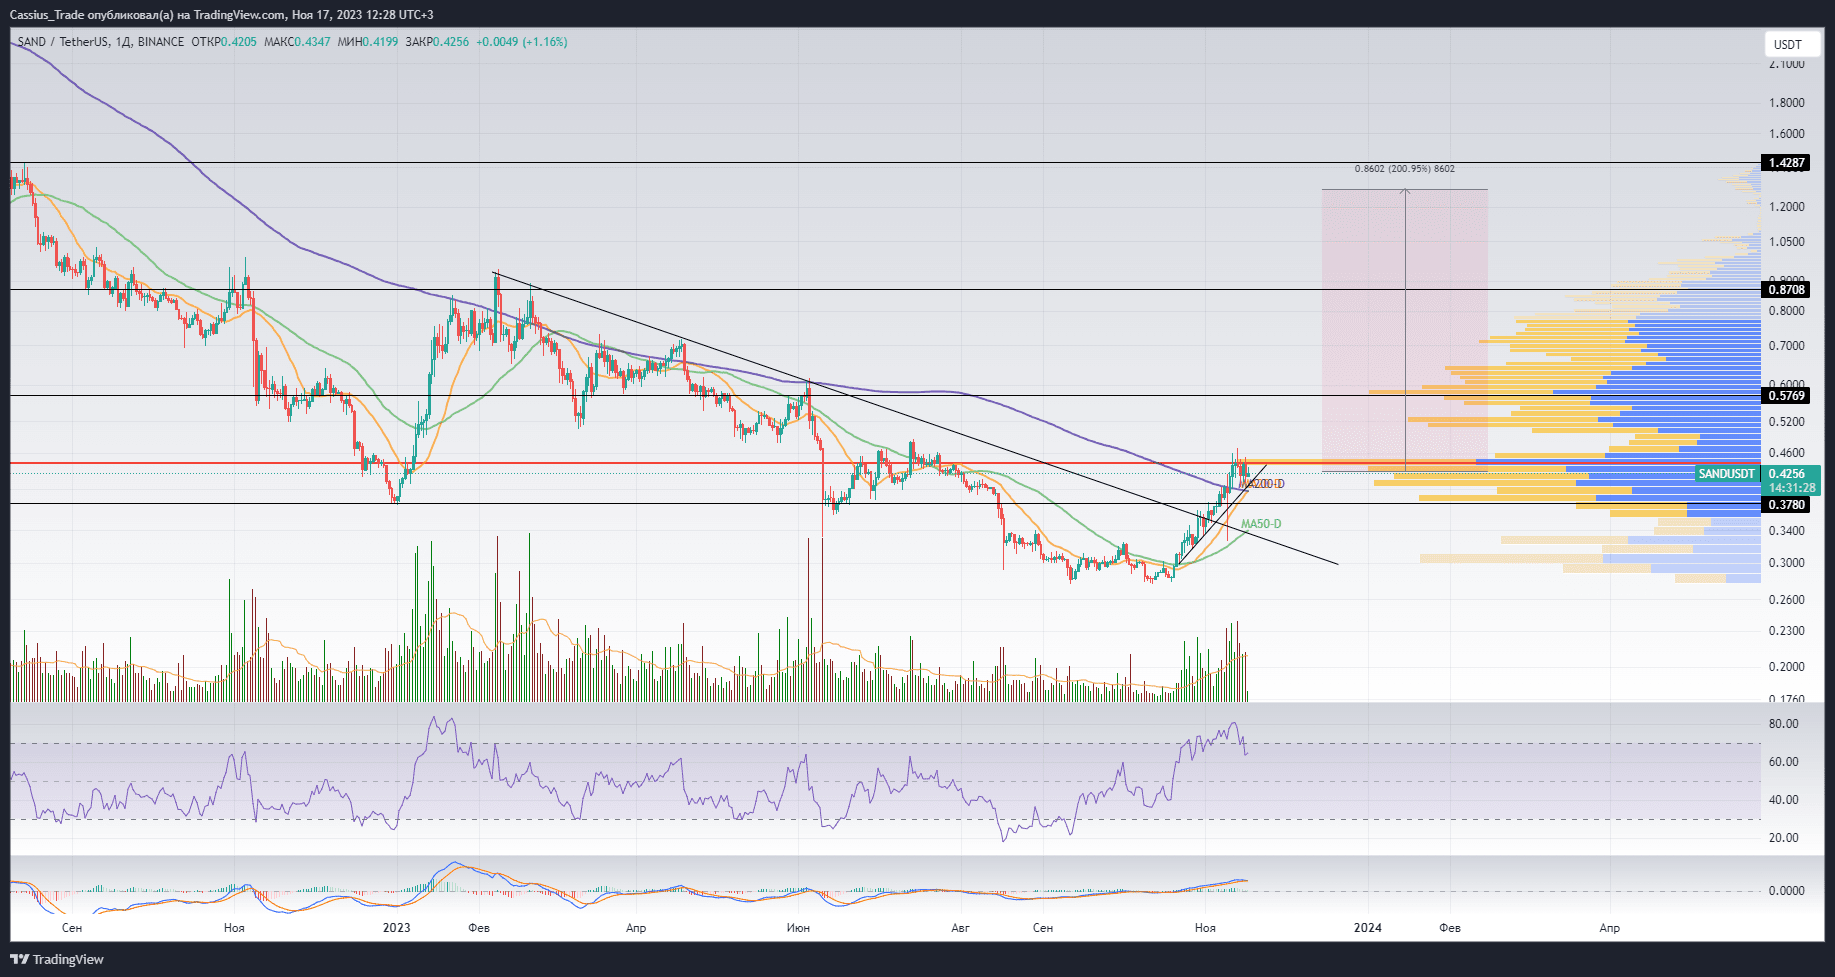Screen dimensions: 1835x977
Task: Click the RSI 80.00 scale label
Action: 1784,724
